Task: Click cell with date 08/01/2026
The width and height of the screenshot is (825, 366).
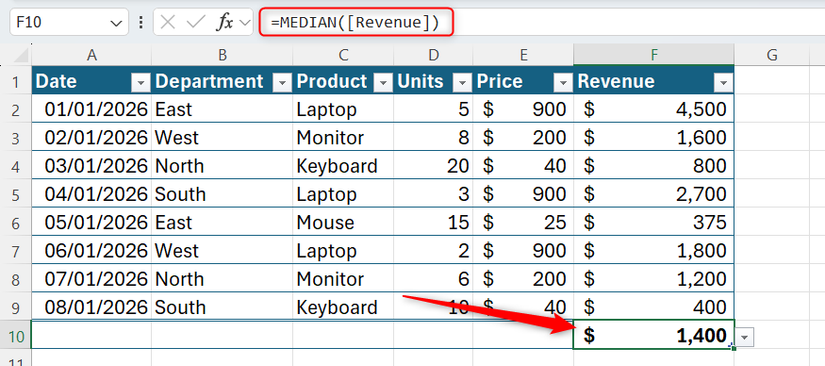Action: [92, 307]
